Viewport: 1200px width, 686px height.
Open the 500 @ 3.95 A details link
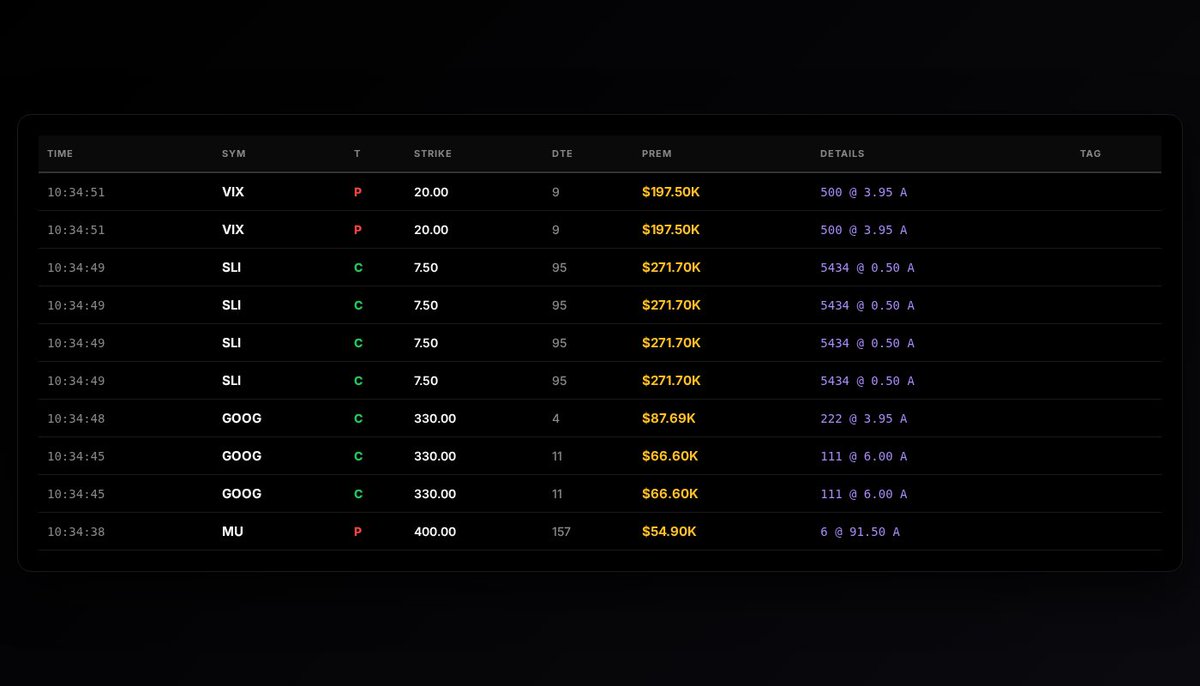862,191
